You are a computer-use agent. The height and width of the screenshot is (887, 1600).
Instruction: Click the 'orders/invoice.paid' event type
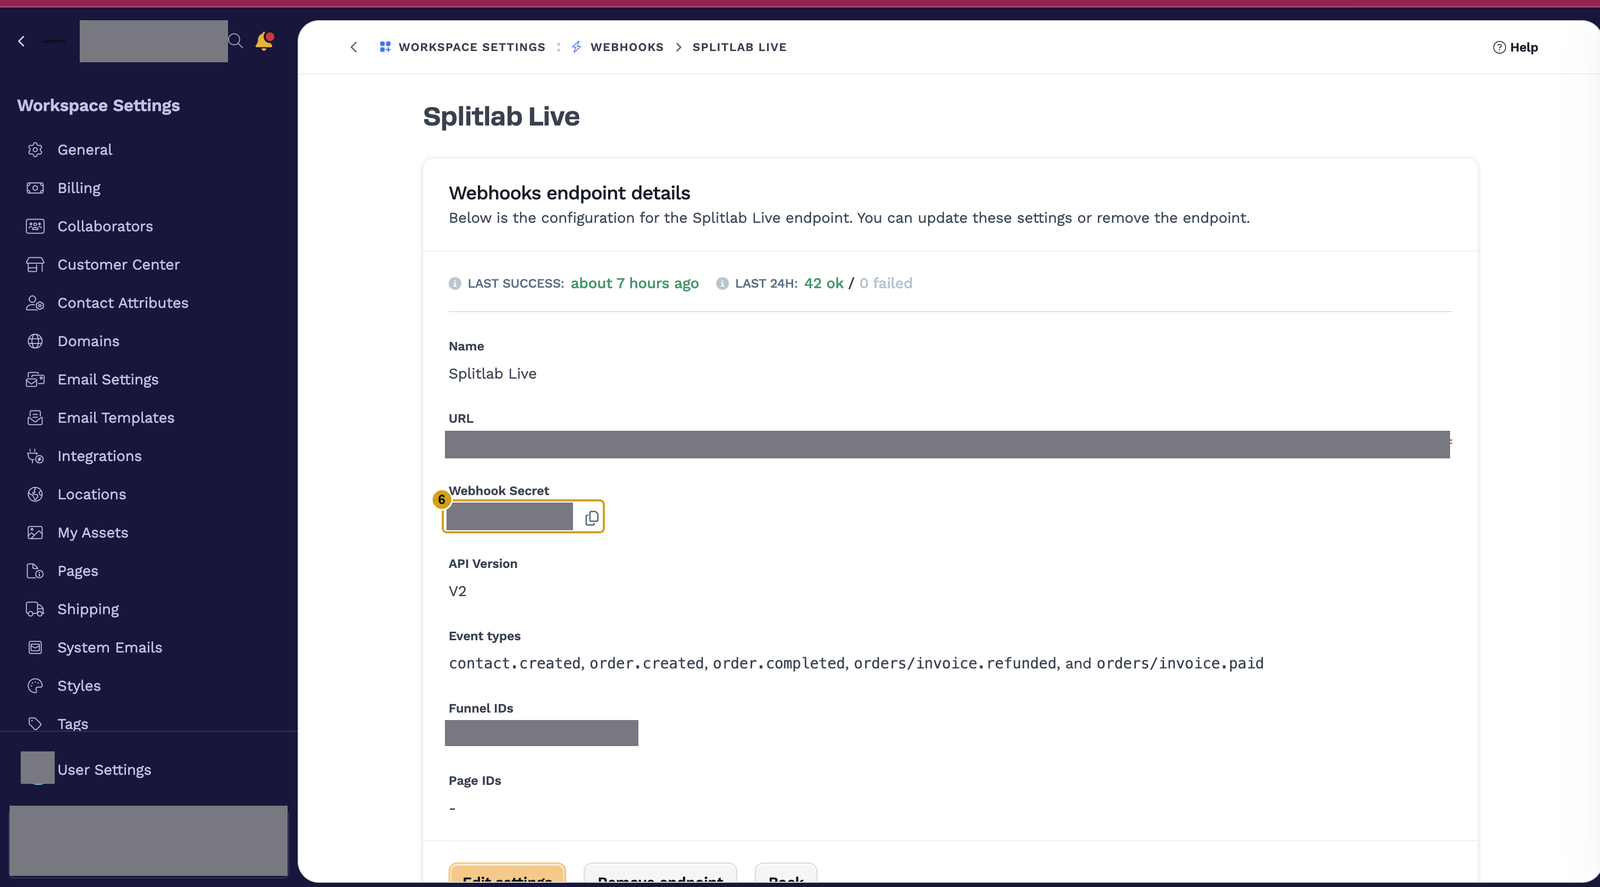coord(1180,664)
